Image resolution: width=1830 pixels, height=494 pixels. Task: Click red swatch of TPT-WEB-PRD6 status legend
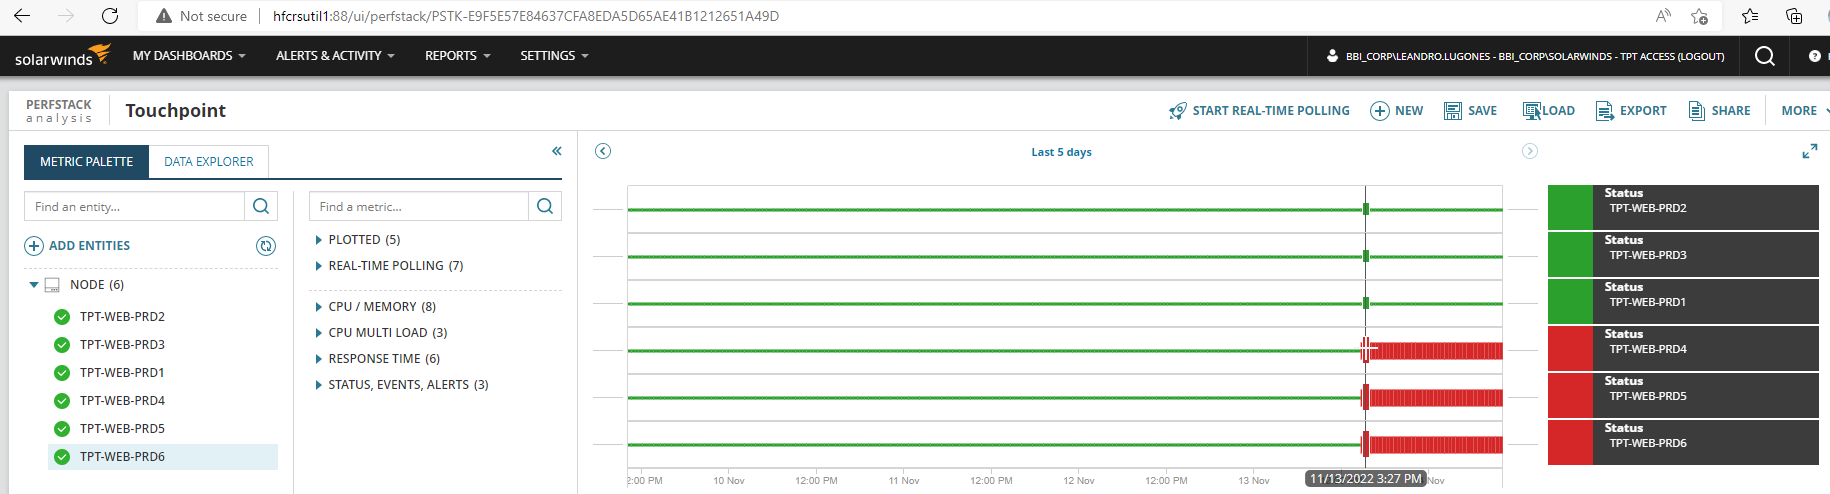click(1570, 443)
